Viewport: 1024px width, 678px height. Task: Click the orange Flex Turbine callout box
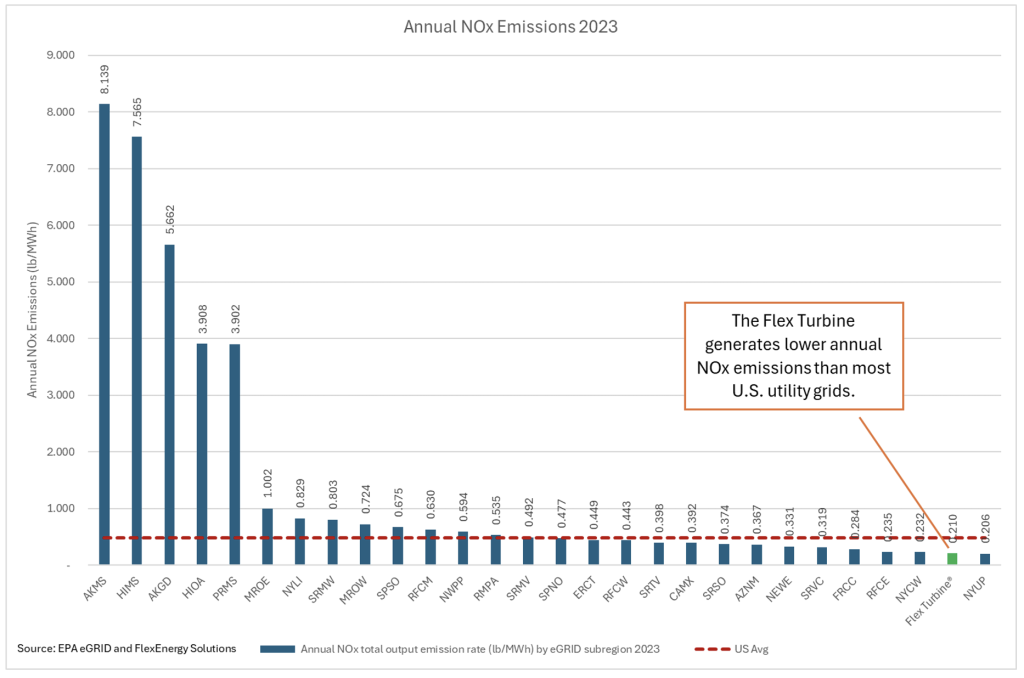[x=793, y=355]
